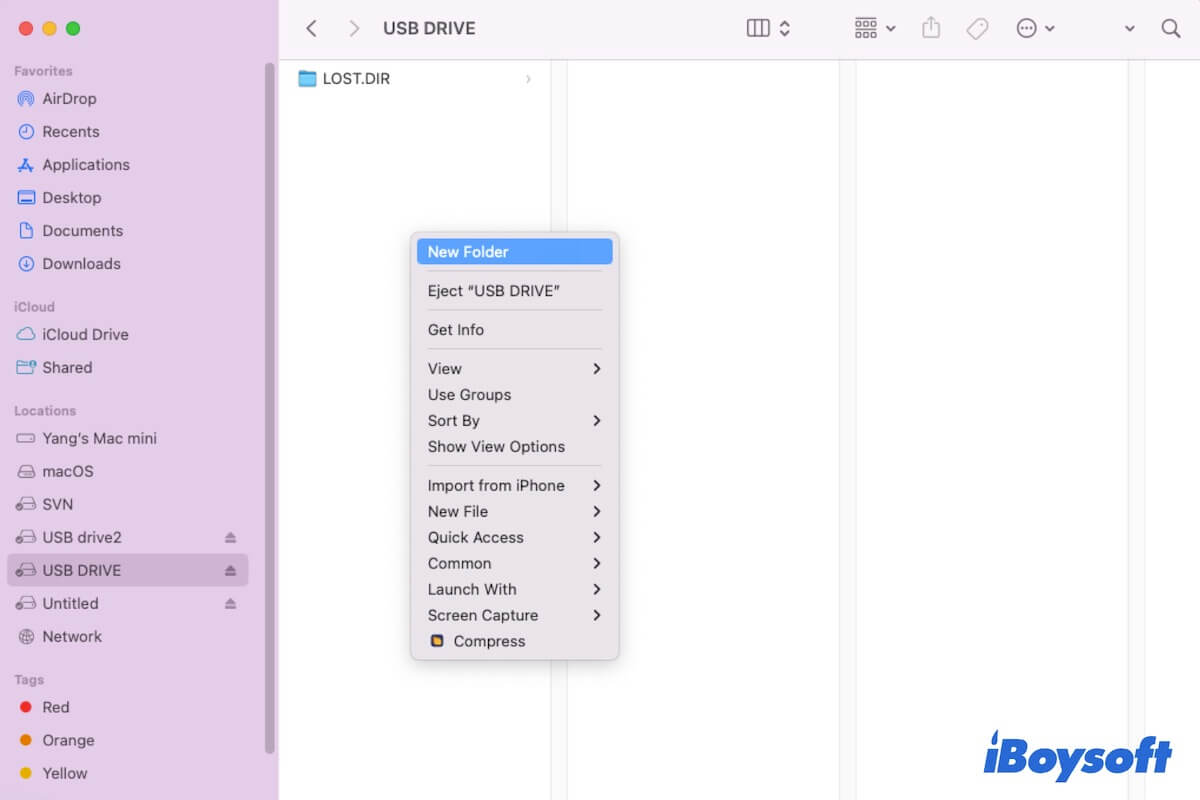This screenshot has height=800, width=1200.
Task: Click the grouping view icon in the toolbar
Action: tap(867, 28)
